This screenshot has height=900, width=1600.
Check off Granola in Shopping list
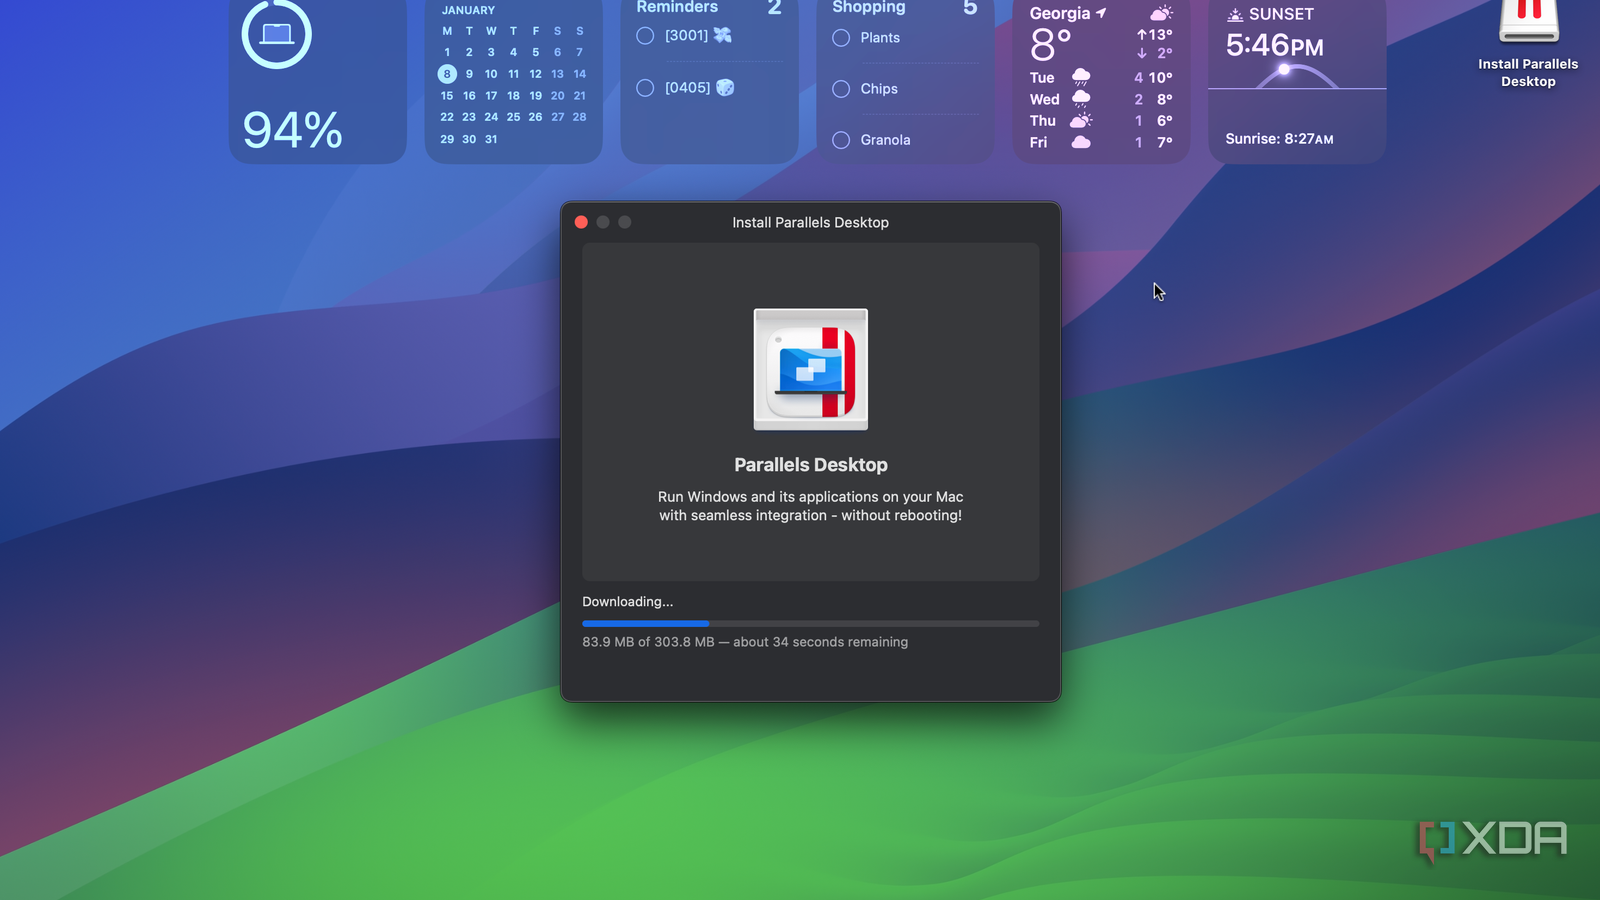click(x=841, y=140)
